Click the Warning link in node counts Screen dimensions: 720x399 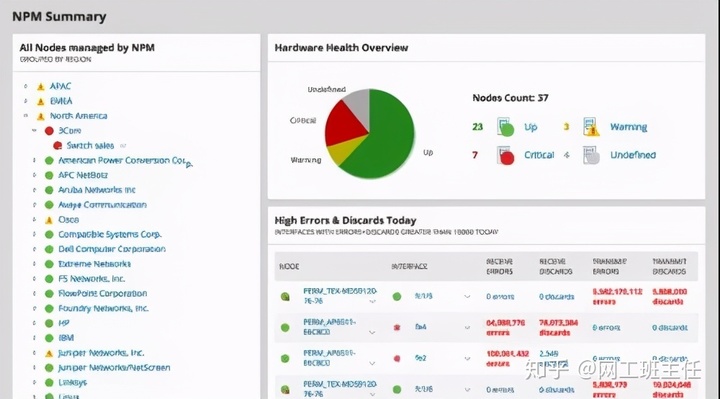point(628,127)
